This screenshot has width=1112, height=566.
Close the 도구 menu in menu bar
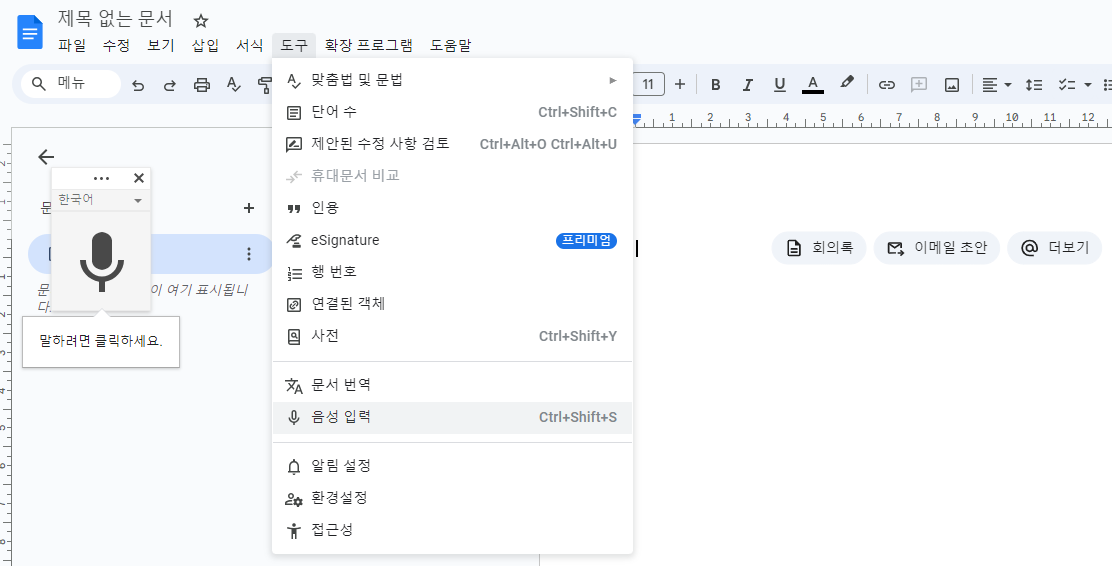(294, 45)
